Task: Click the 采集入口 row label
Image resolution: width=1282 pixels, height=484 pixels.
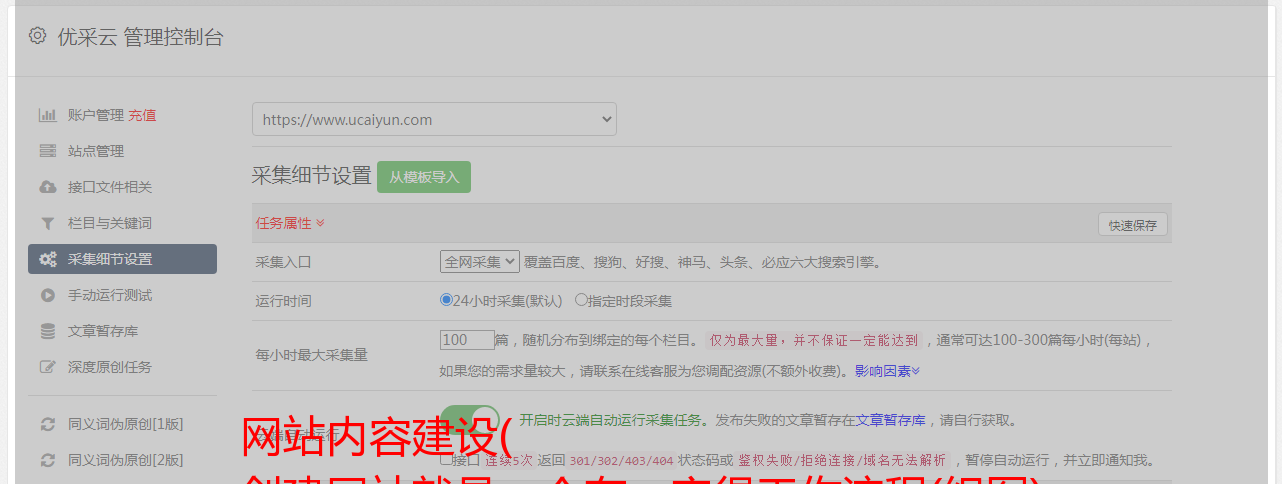Action: (284, 262)
